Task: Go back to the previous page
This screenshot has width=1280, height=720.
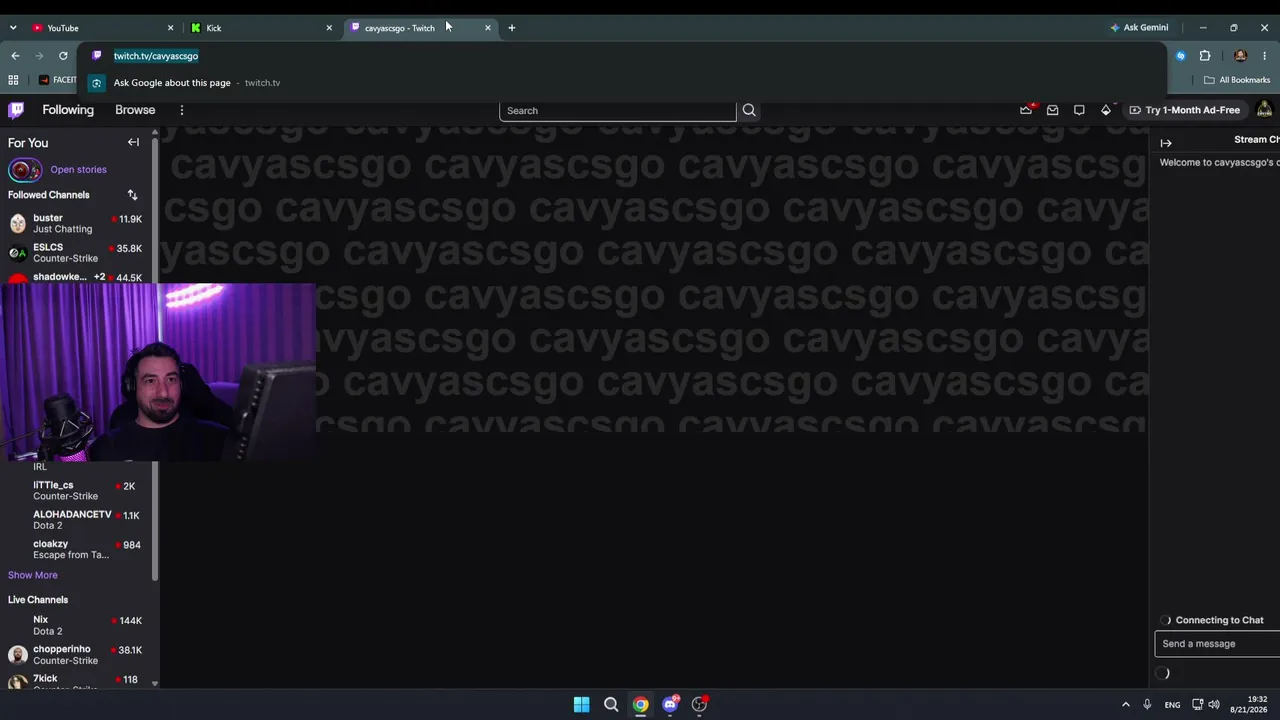Action: point(15,56)
